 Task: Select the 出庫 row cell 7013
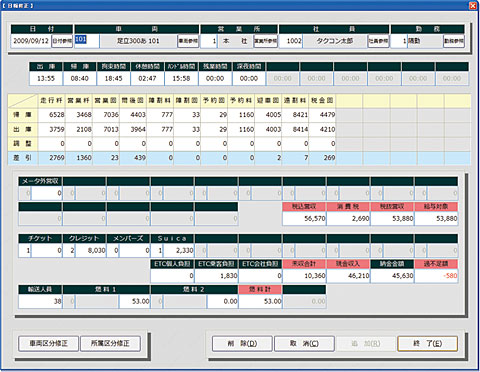point(106,129)
